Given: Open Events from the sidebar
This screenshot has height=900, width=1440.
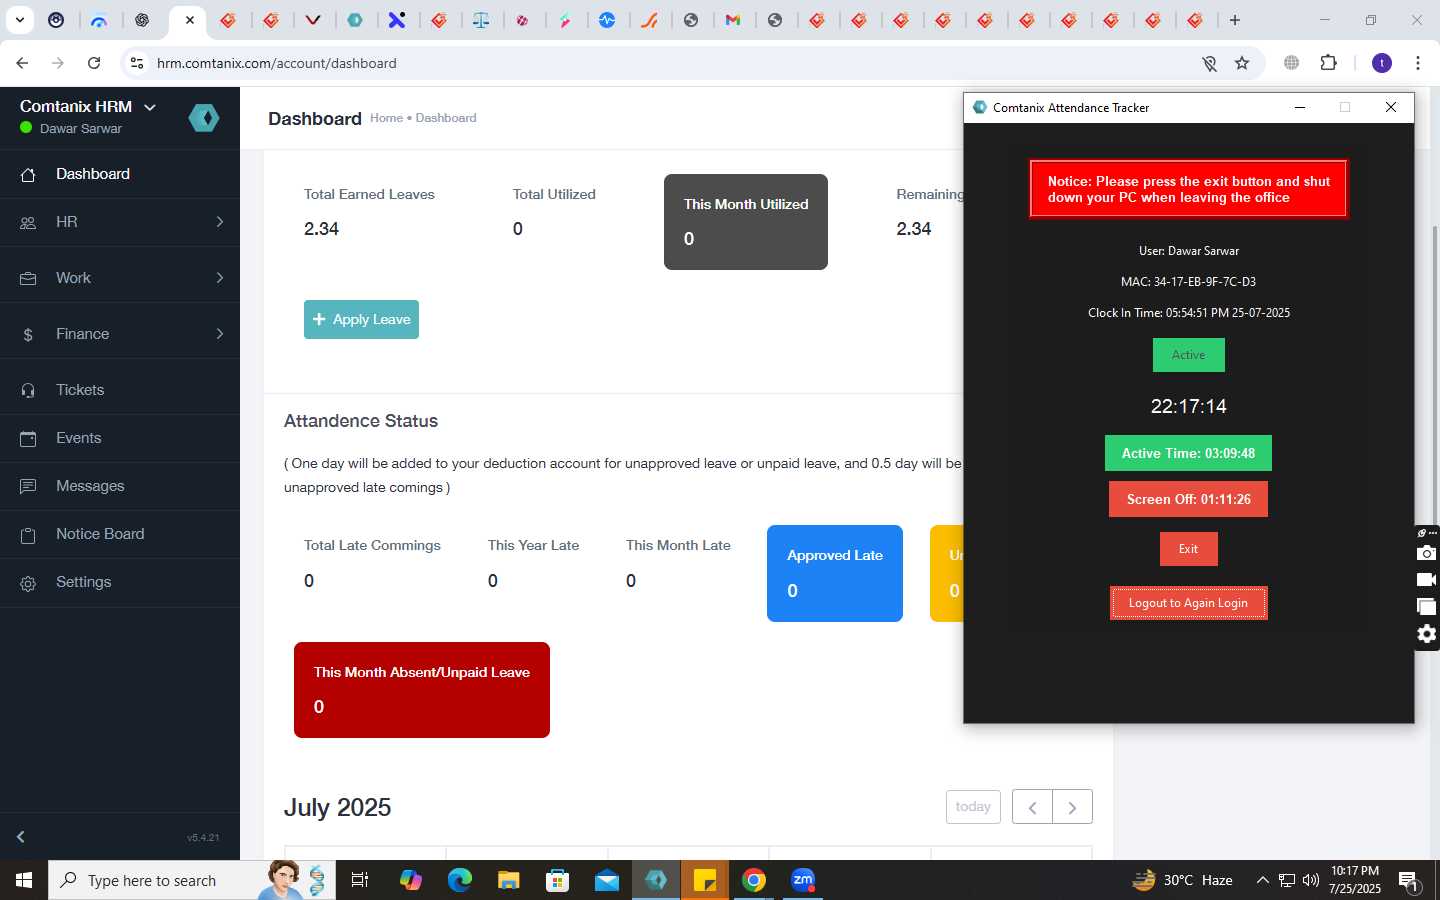Looking at the screenshot, I should coord(120,438).
